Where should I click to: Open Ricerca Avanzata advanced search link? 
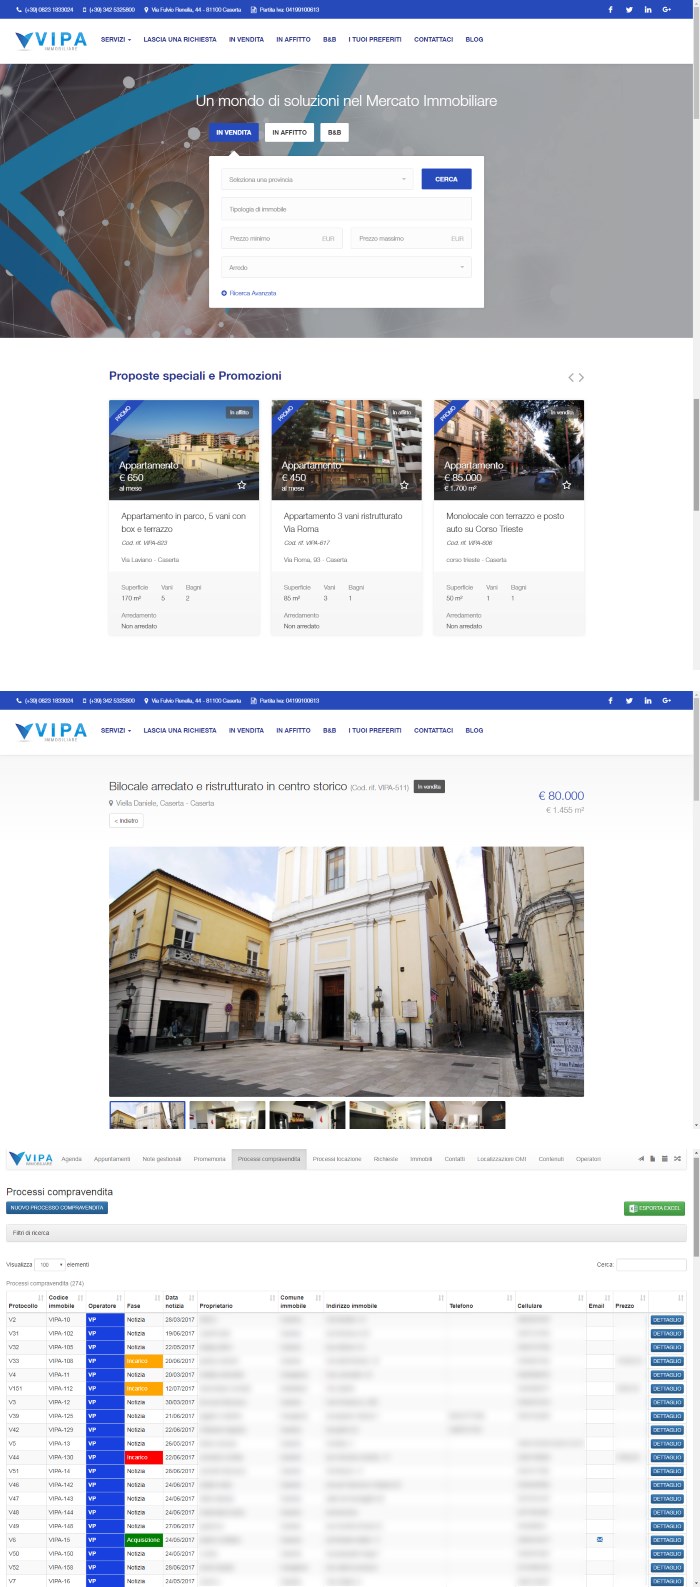coord(249,293)
